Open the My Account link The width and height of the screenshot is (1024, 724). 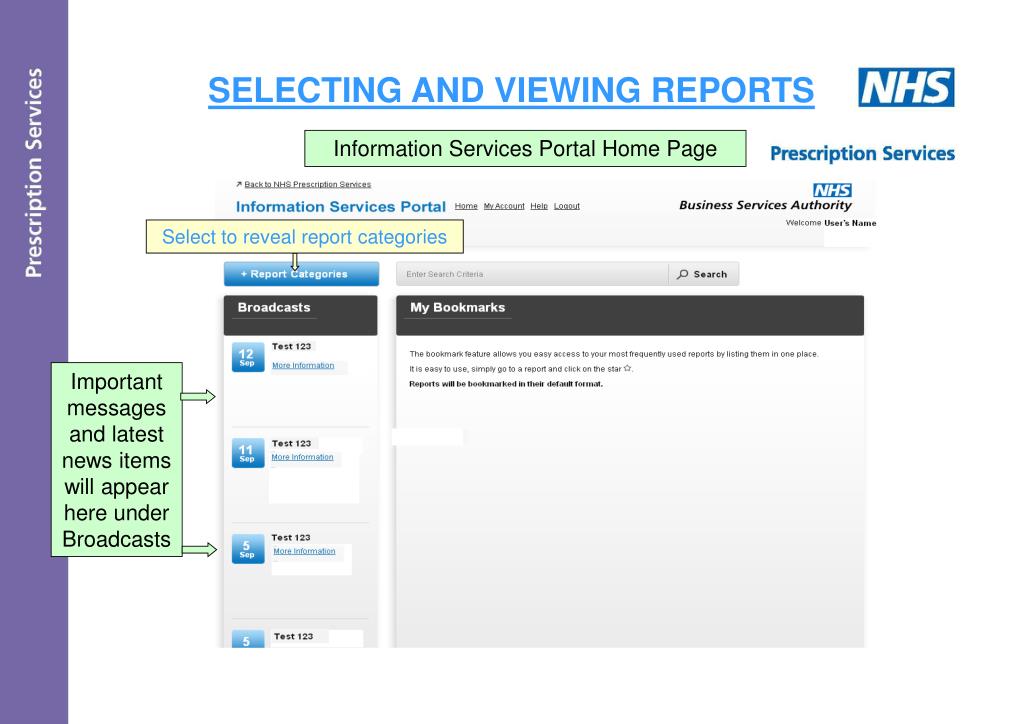click(504, 206)
